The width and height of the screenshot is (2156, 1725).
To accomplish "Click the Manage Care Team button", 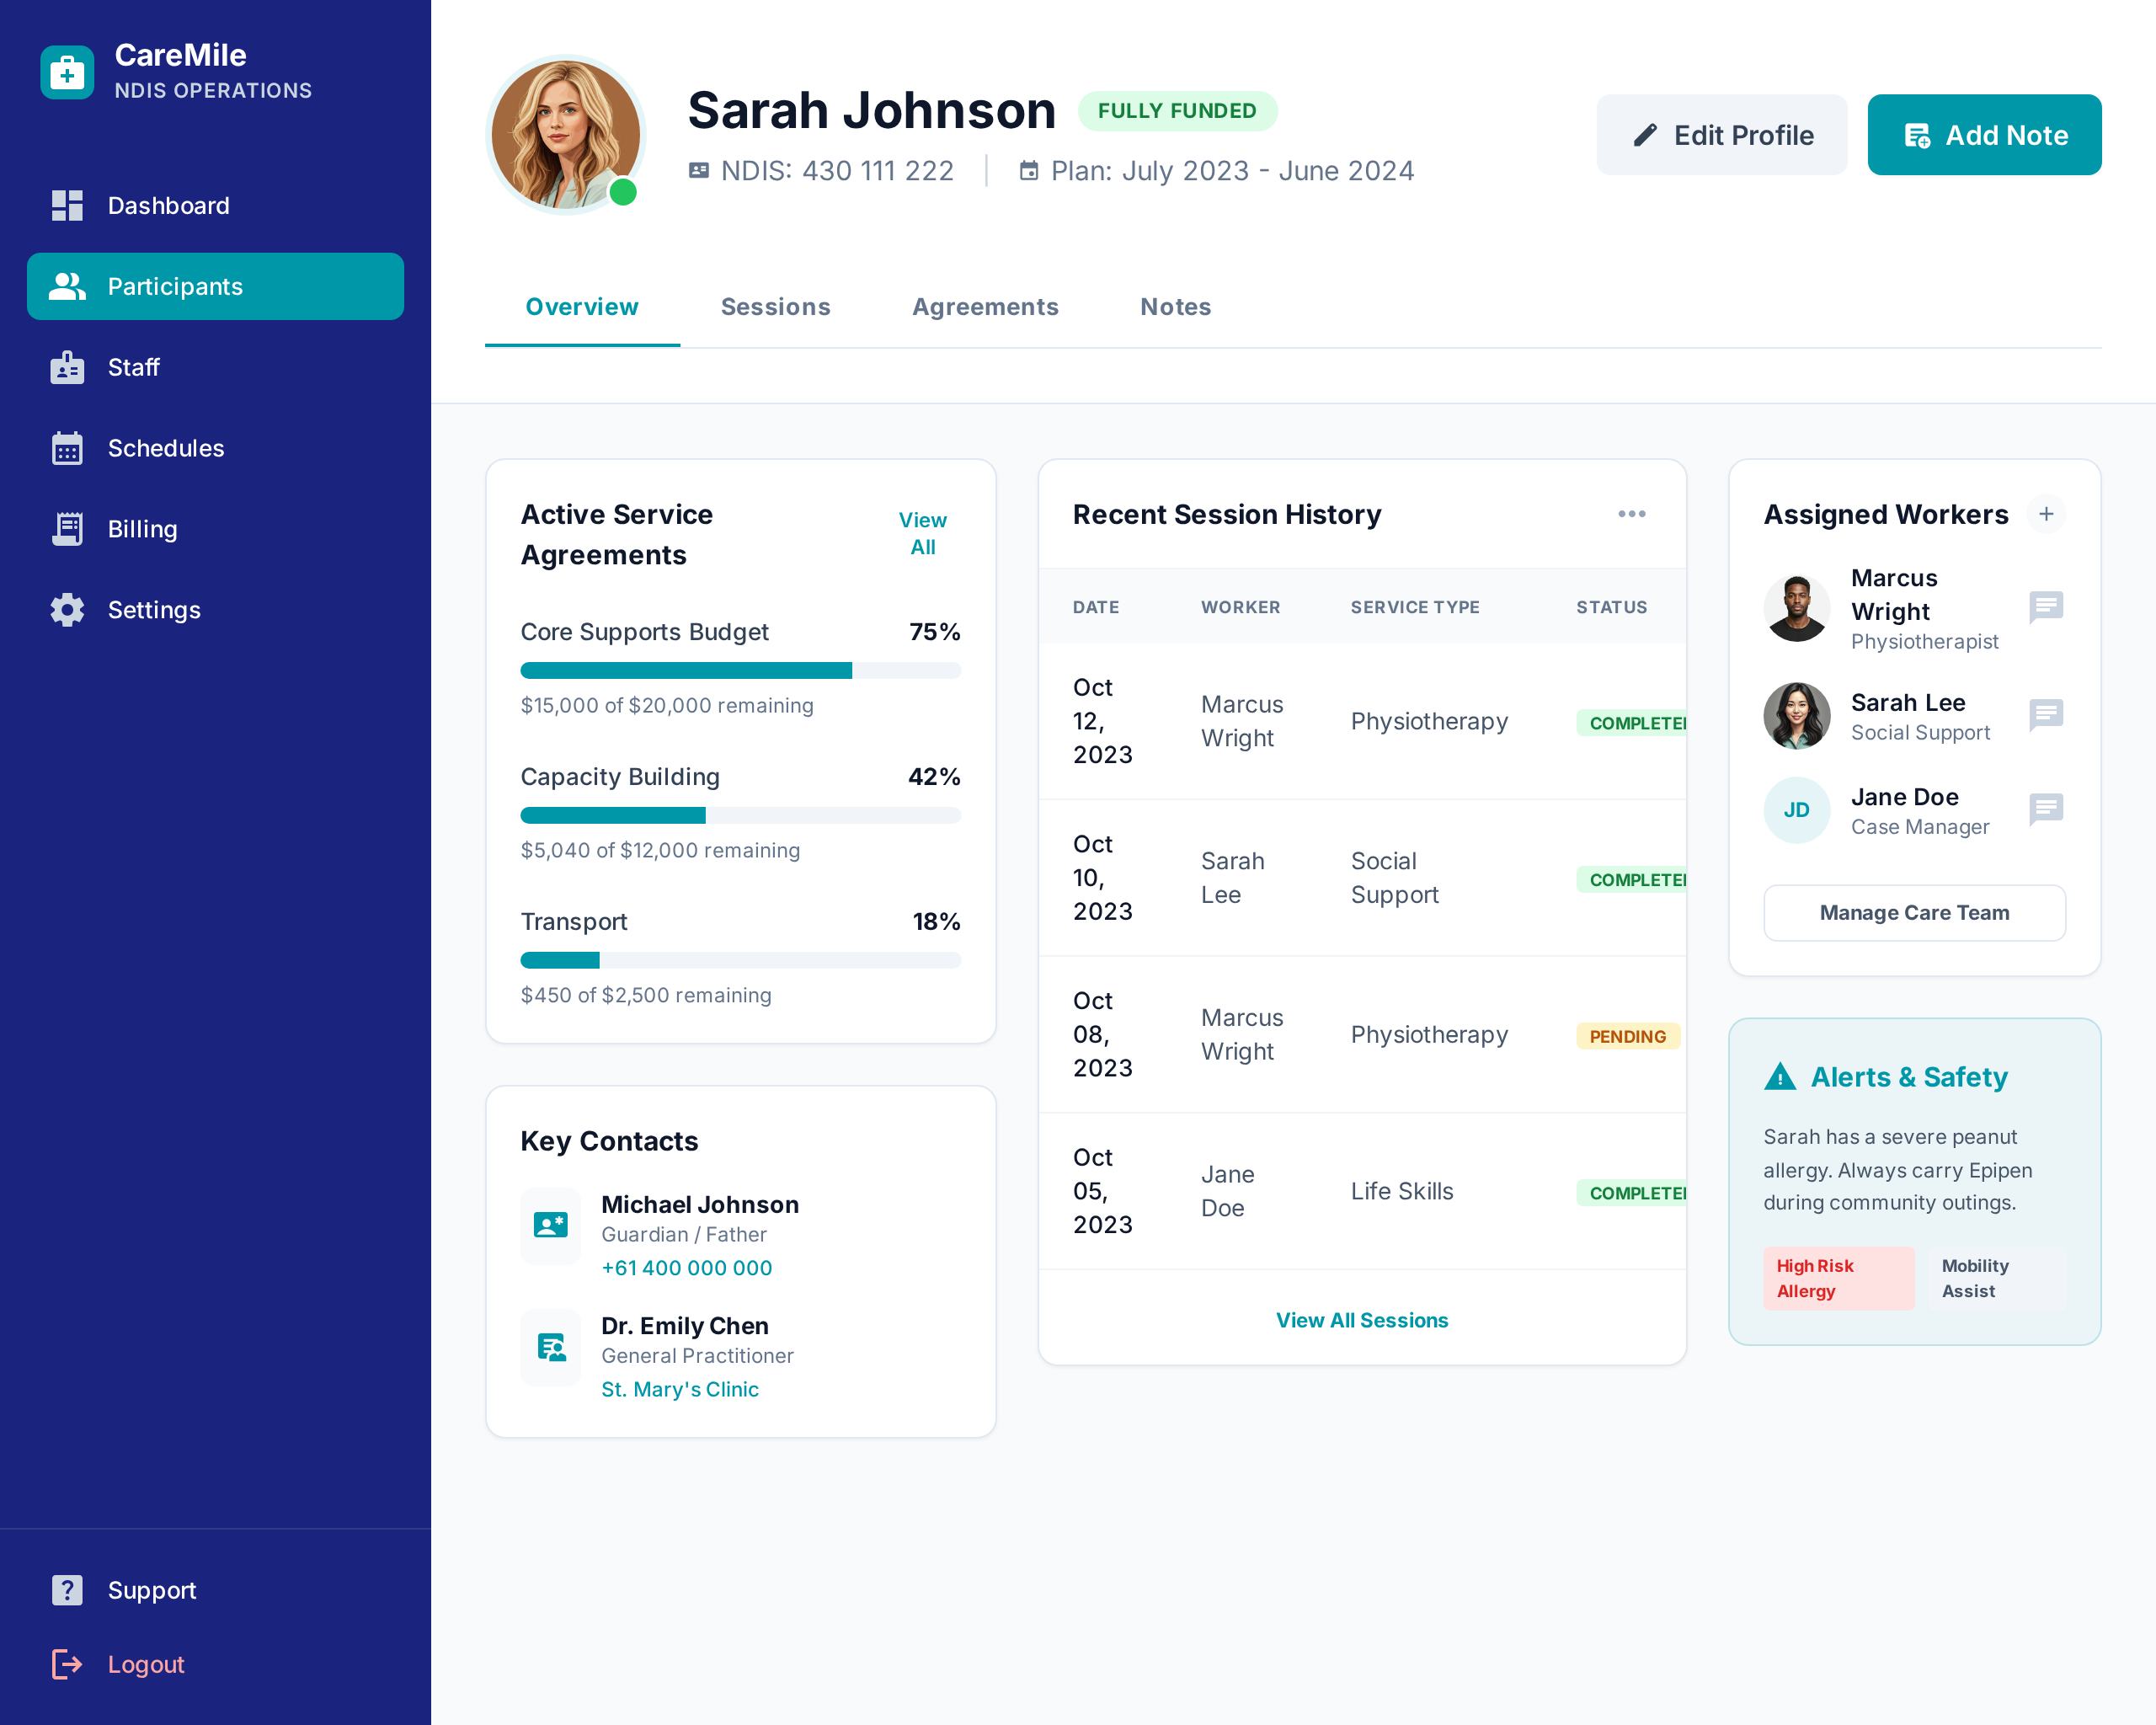I will pos(1913,913).
